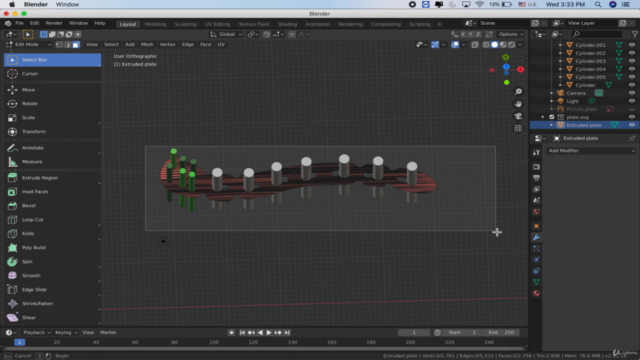Screen dimensions: 640x360
Task: Hide Extruded plate with its eye icon
Action: (632, 125)
